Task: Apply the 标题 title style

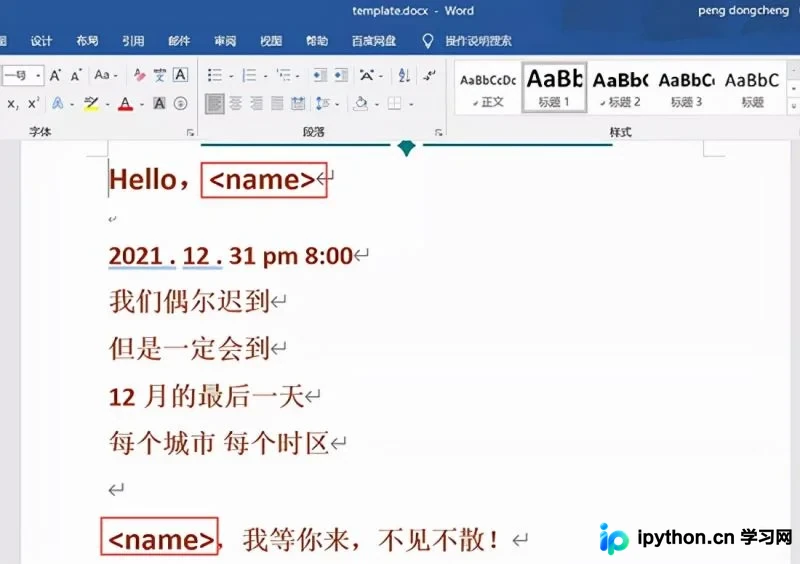Action: (753, 88)
